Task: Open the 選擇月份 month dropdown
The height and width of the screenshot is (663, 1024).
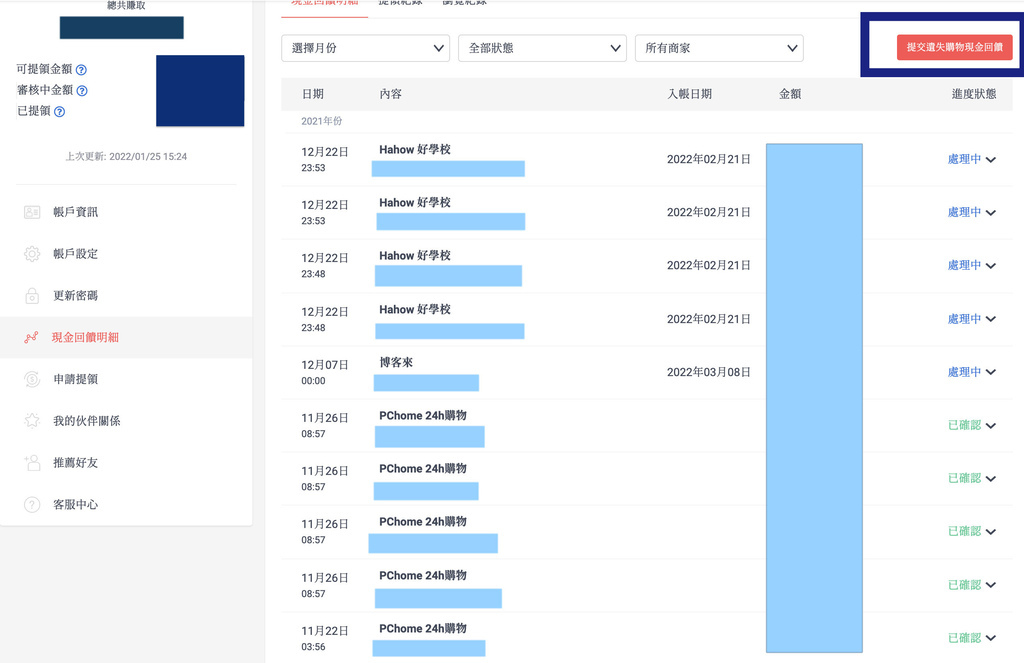Action: tap(366, 48)
